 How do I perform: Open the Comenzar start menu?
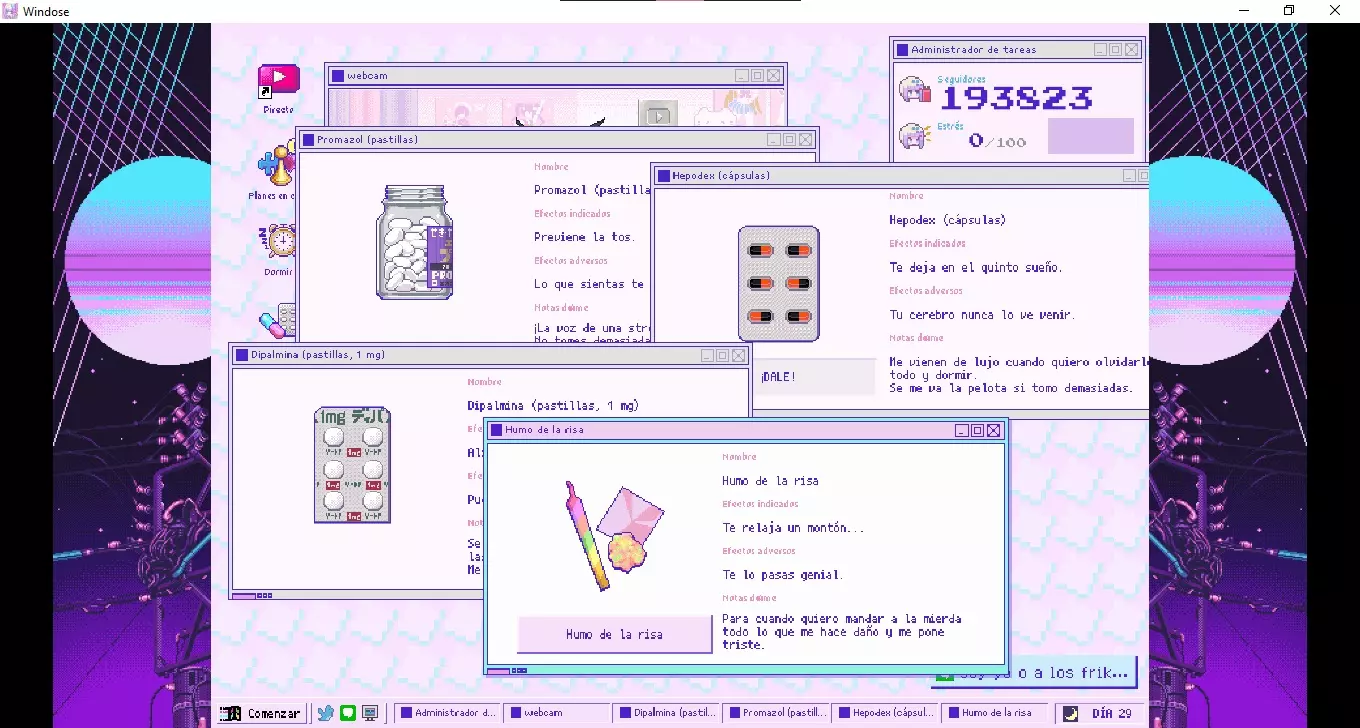pos(261,713)
